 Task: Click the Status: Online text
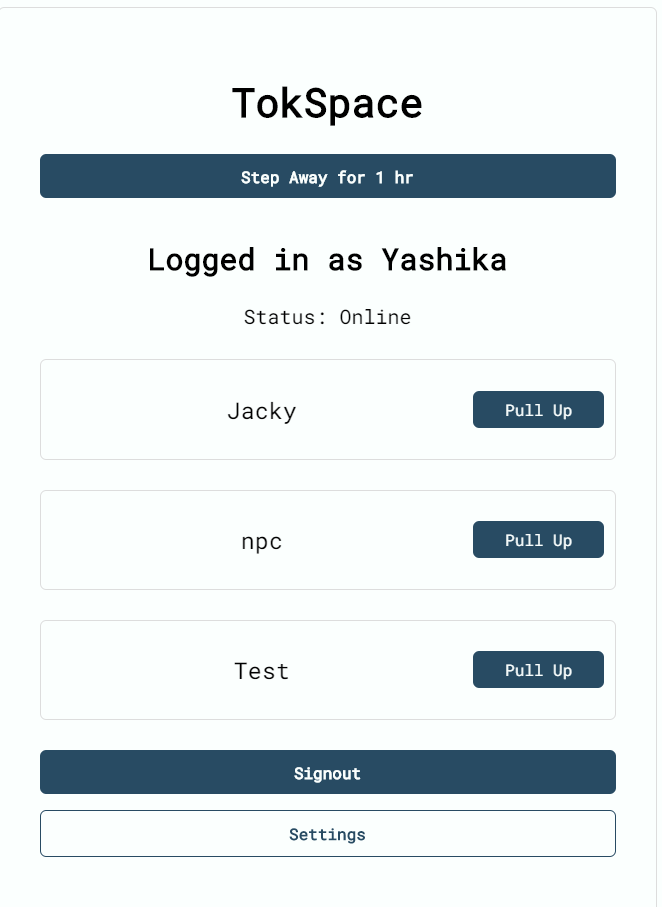coord(327,317)
